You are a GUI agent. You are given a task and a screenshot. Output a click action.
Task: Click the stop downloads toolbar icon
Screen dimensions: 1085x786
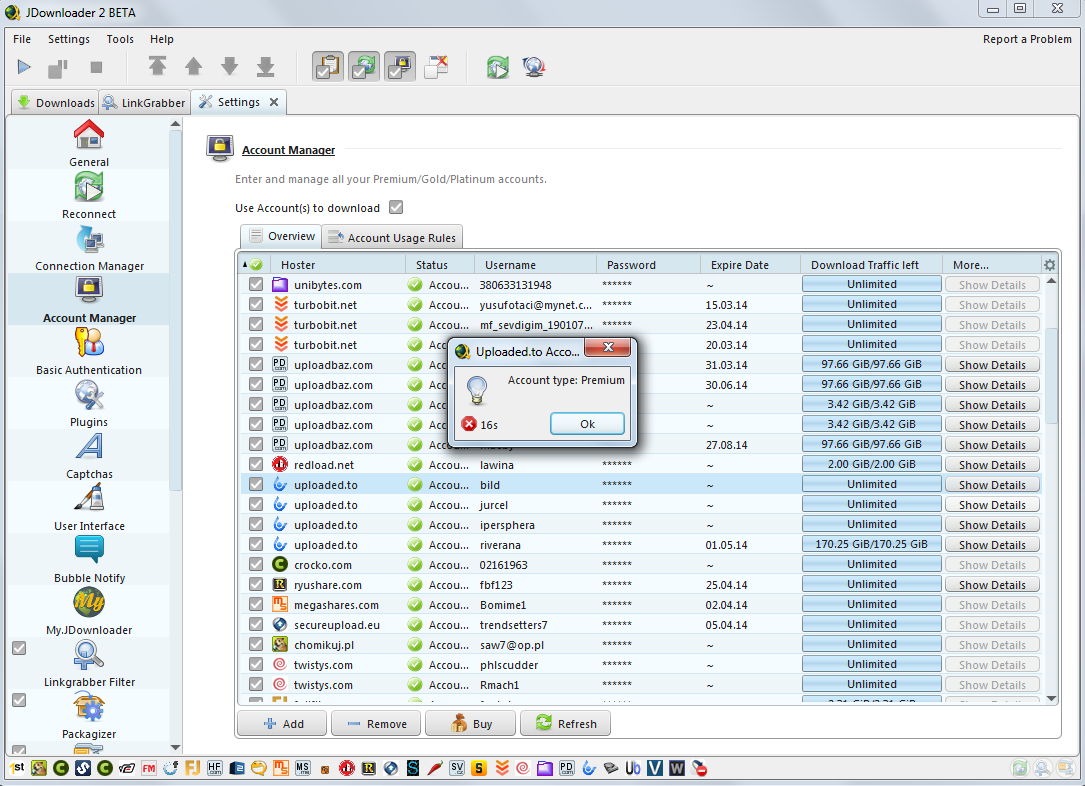click(x=96, y=67)
